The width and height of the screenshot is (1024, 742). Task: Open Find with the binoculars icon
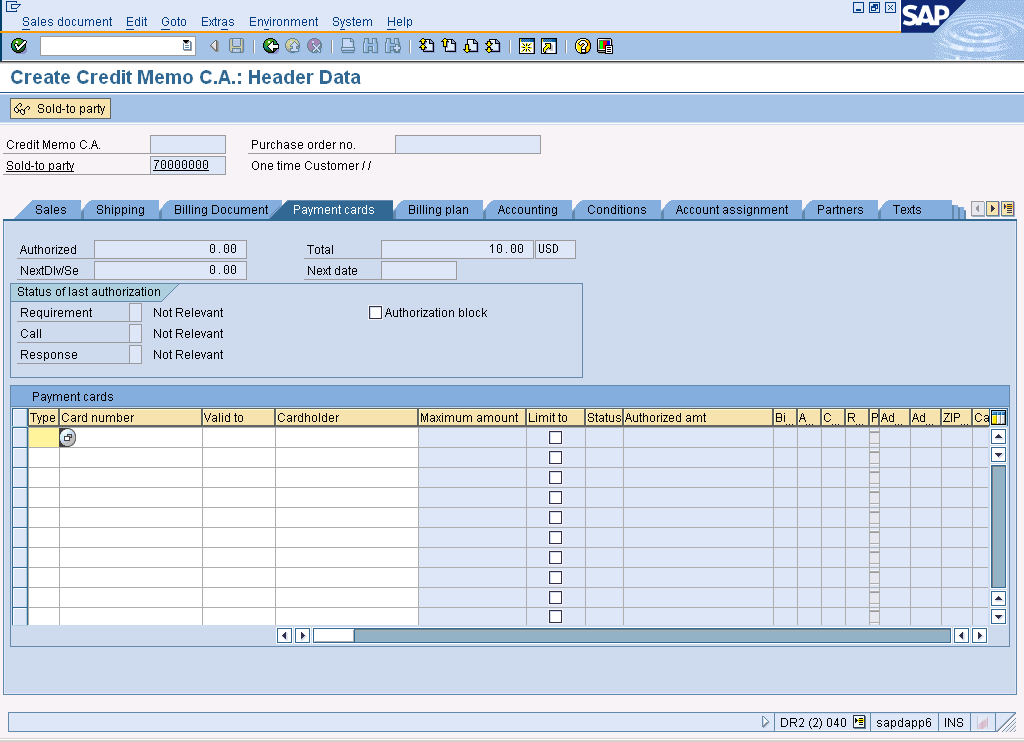[x=370, y=46]
